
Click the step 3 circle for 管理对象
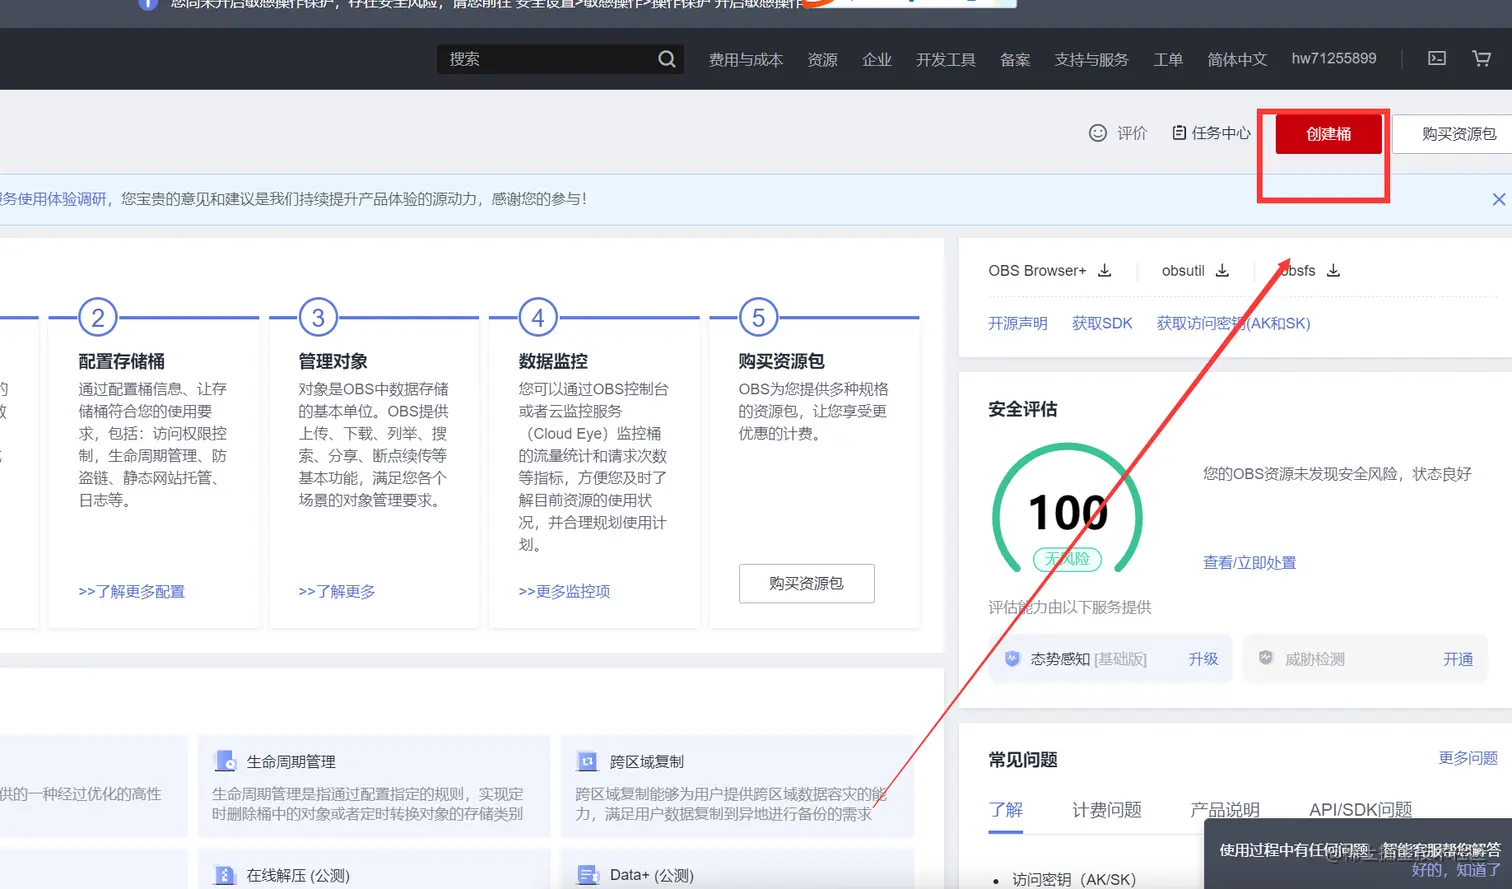coord(318,318)
